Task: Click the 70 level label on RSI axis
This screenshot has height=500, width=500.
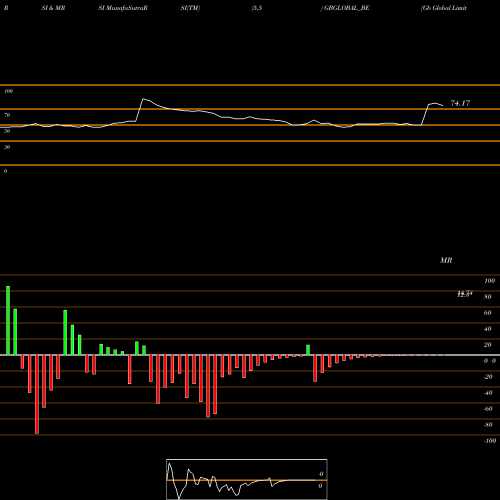Action: click(x=7, y=115)
